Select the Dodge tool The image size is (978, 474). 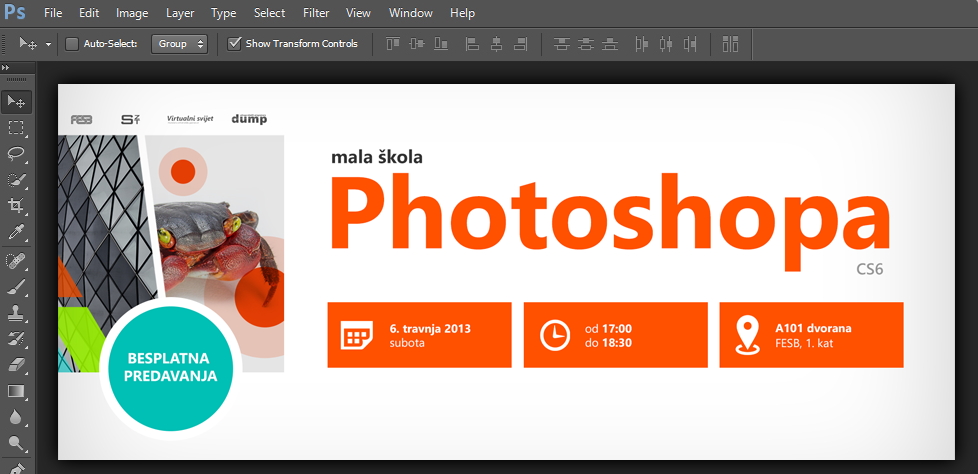[x=16, y=443]
